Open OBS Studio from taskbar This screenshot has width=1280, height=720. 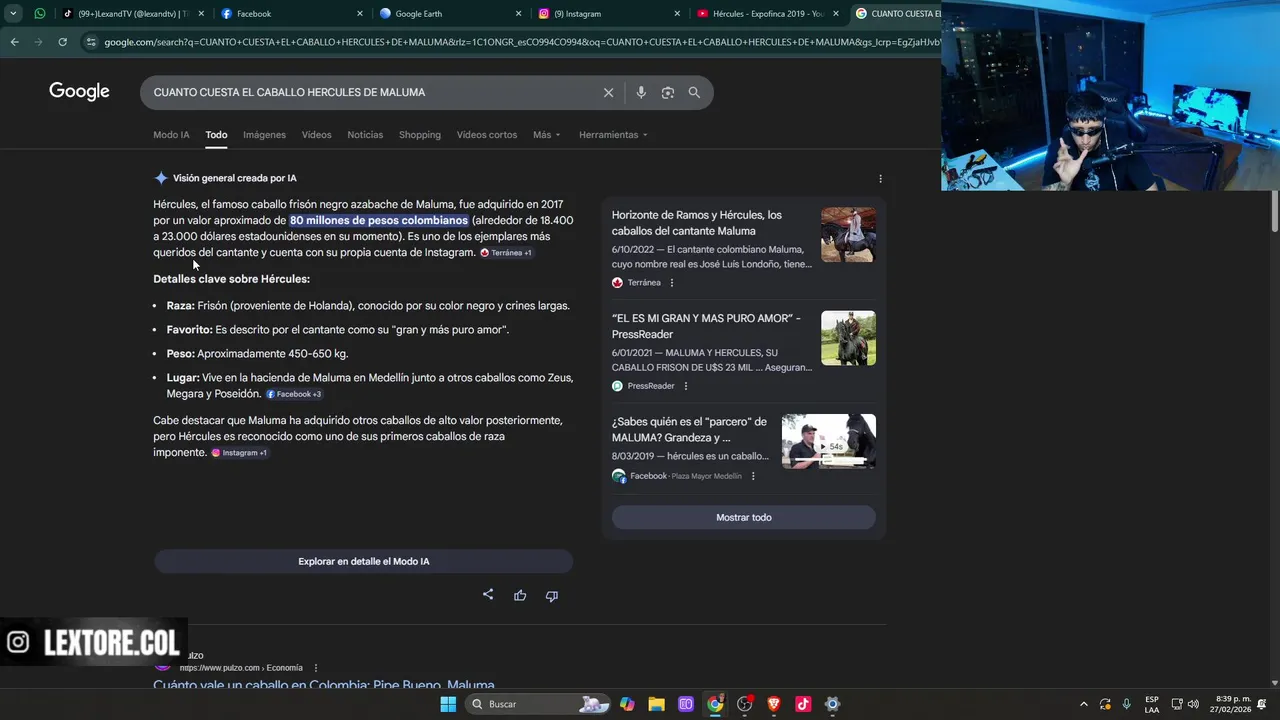(744, 704)
